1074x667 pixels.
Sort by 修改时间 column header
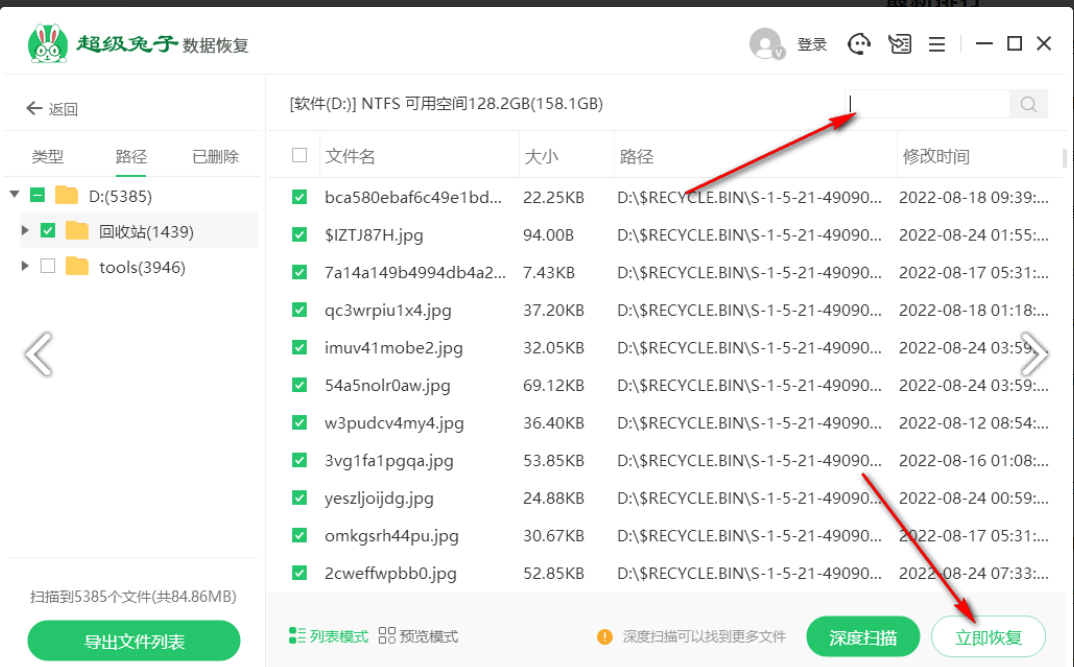(936, 156)
